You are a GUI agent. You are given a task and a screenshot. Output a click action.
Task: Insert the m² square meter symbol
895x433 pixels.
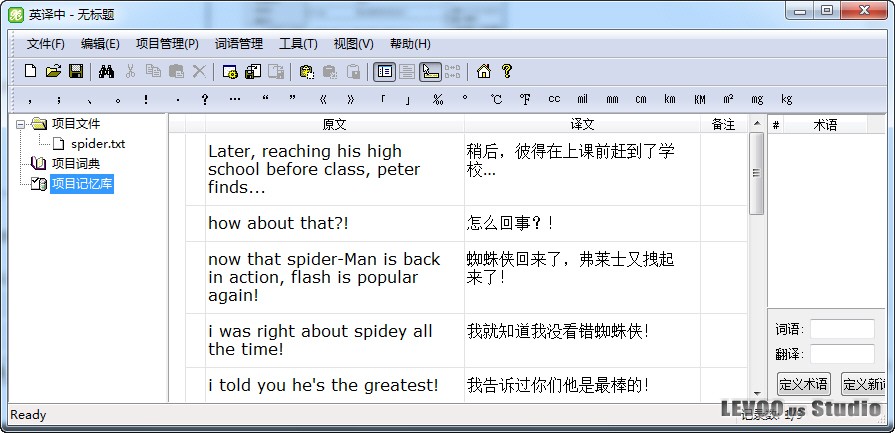point(728,99)
